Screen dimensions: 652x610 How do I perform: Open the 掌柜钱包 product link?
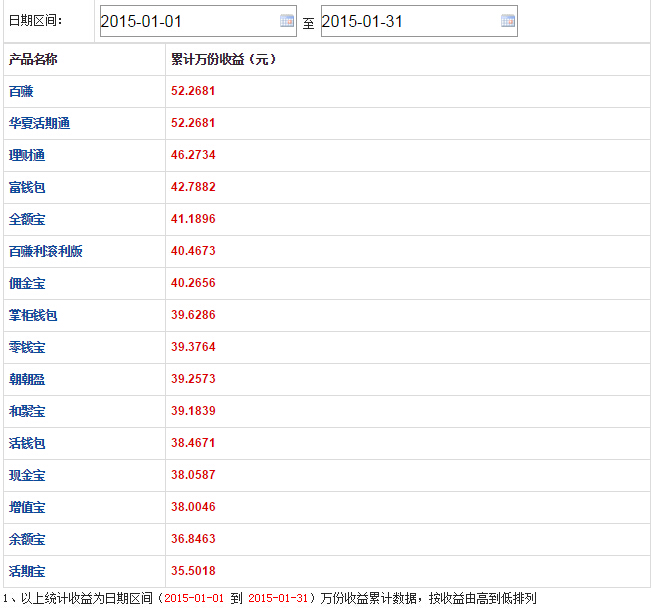(33, 315)
